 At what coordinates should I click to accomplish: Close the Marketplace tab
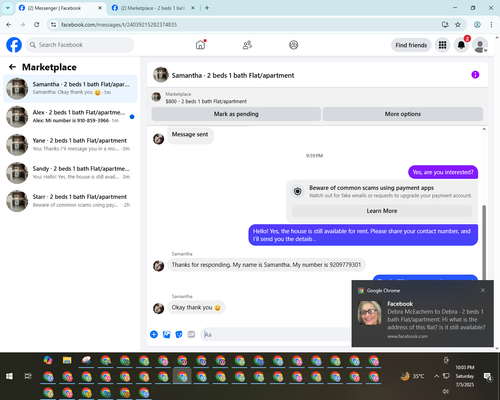click(193, 8)
